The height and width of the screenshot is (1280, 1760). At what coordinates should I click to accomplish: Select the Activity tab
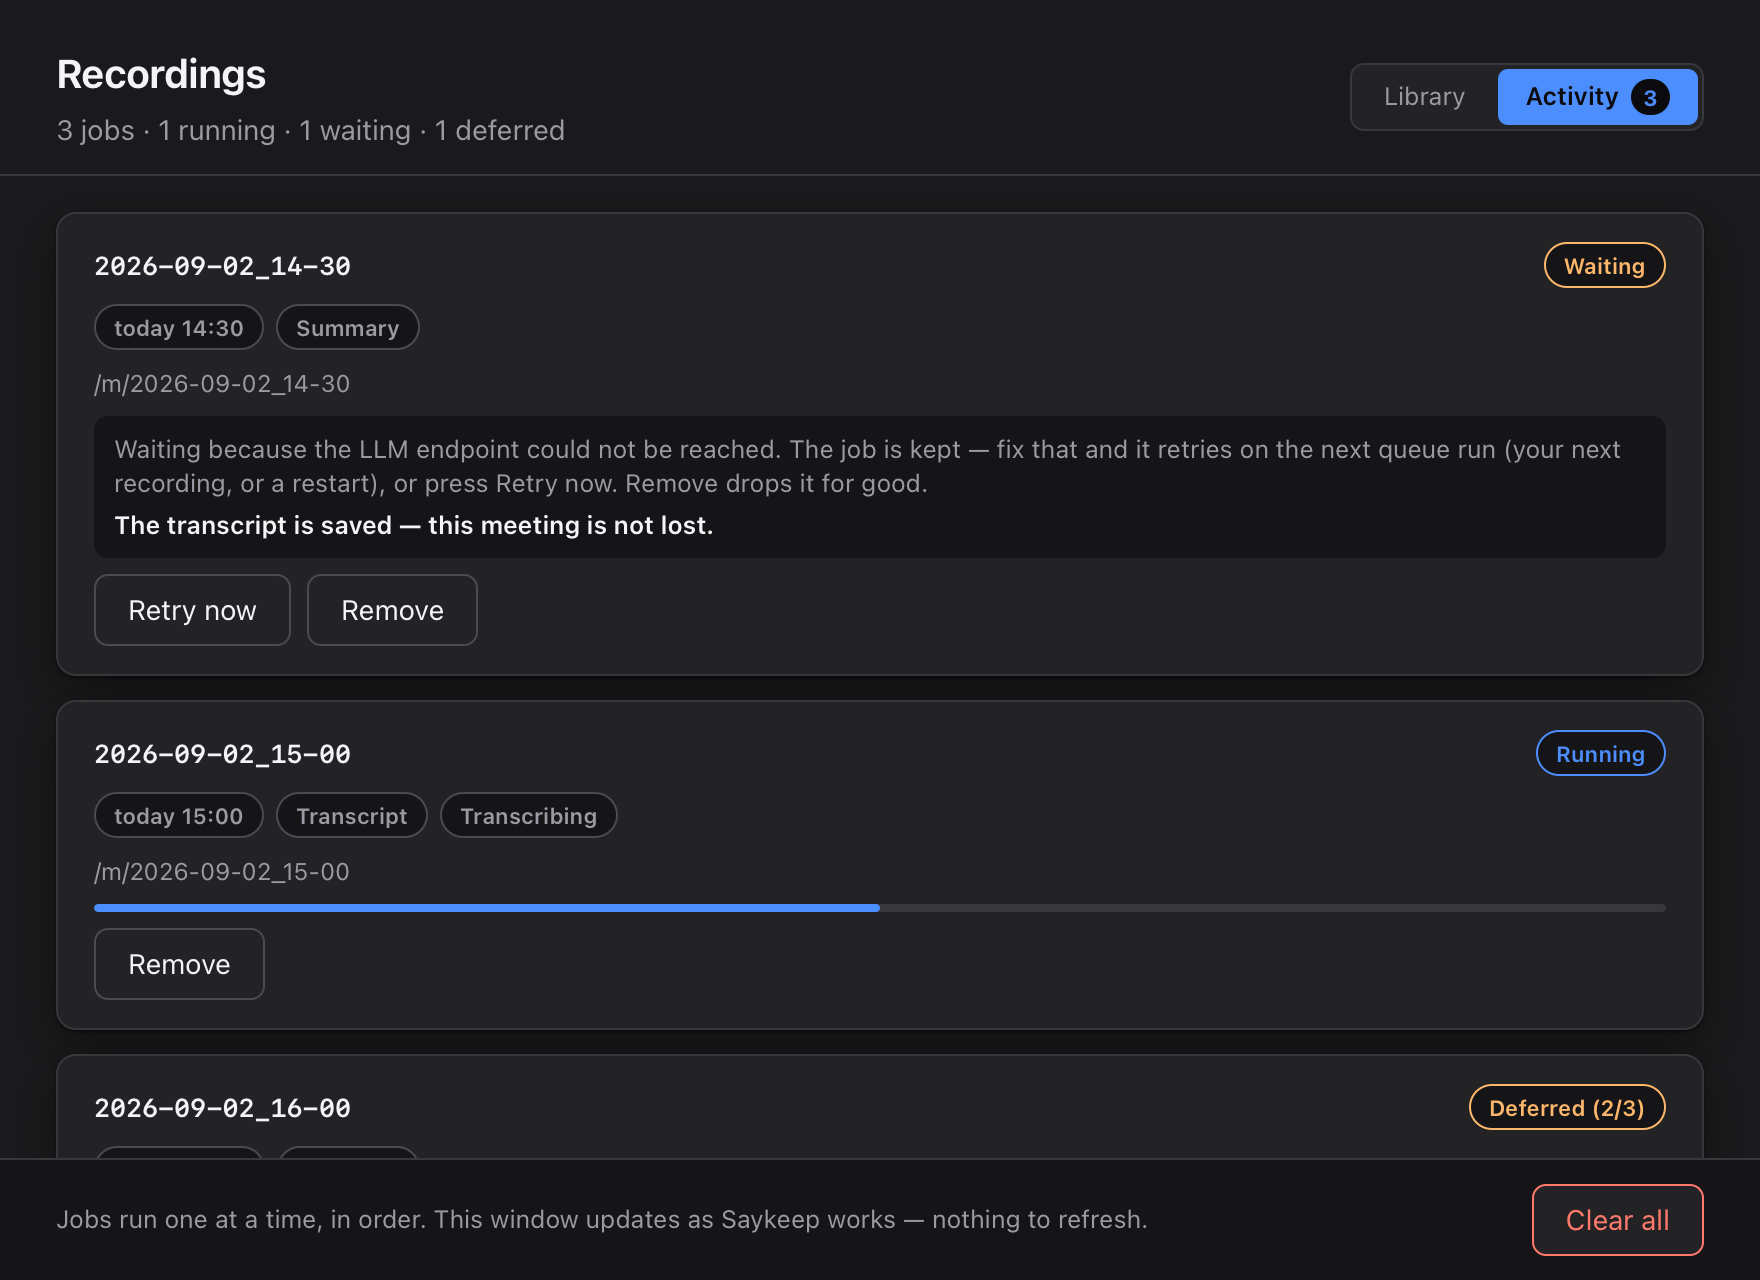point(1597,97)
